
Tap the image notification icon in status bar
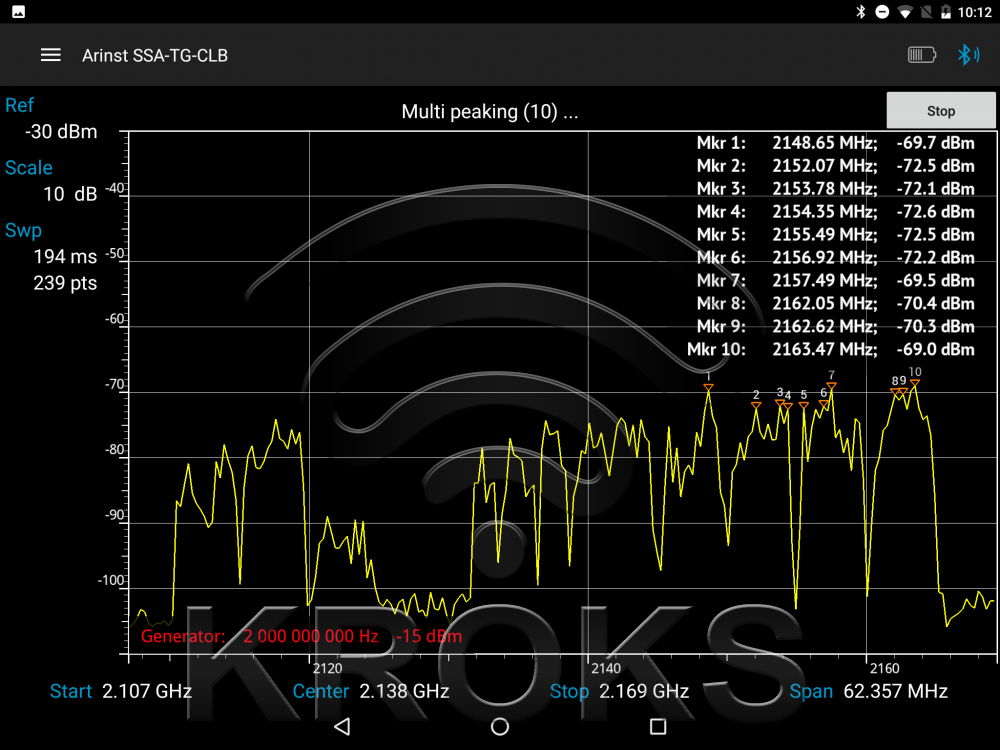19,12
